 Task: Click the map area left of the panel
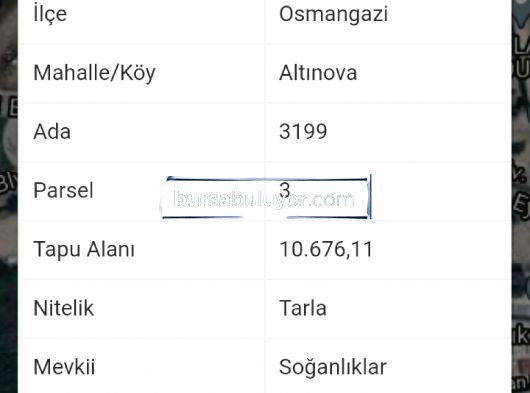pos(9,196)
